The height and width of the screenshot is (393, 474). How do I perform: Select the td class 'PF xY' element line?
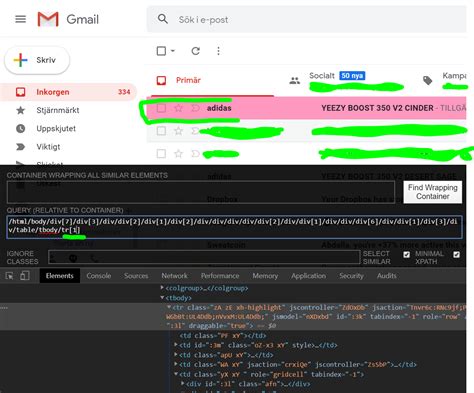click(223, 336)
